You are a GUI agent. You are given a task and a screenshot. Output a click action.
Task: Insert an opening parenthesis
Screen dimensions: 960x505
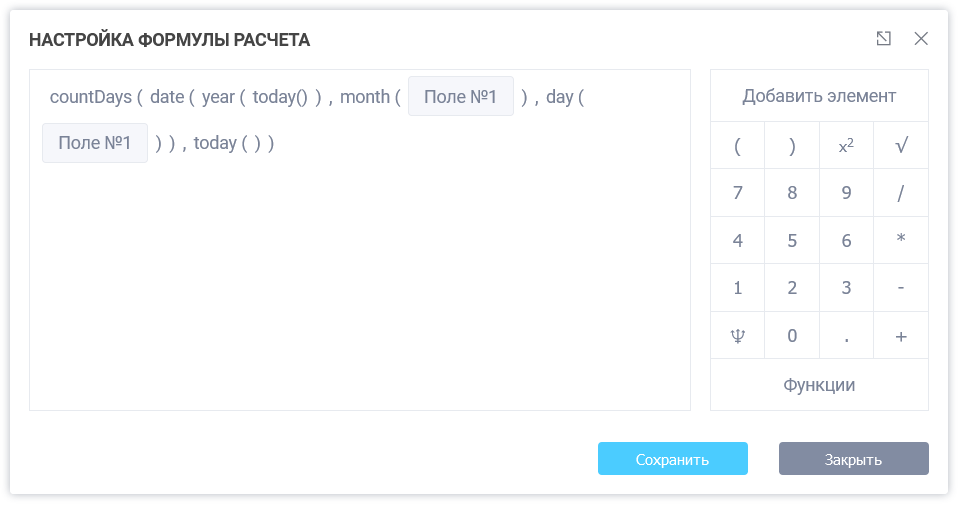click(737, 146)
